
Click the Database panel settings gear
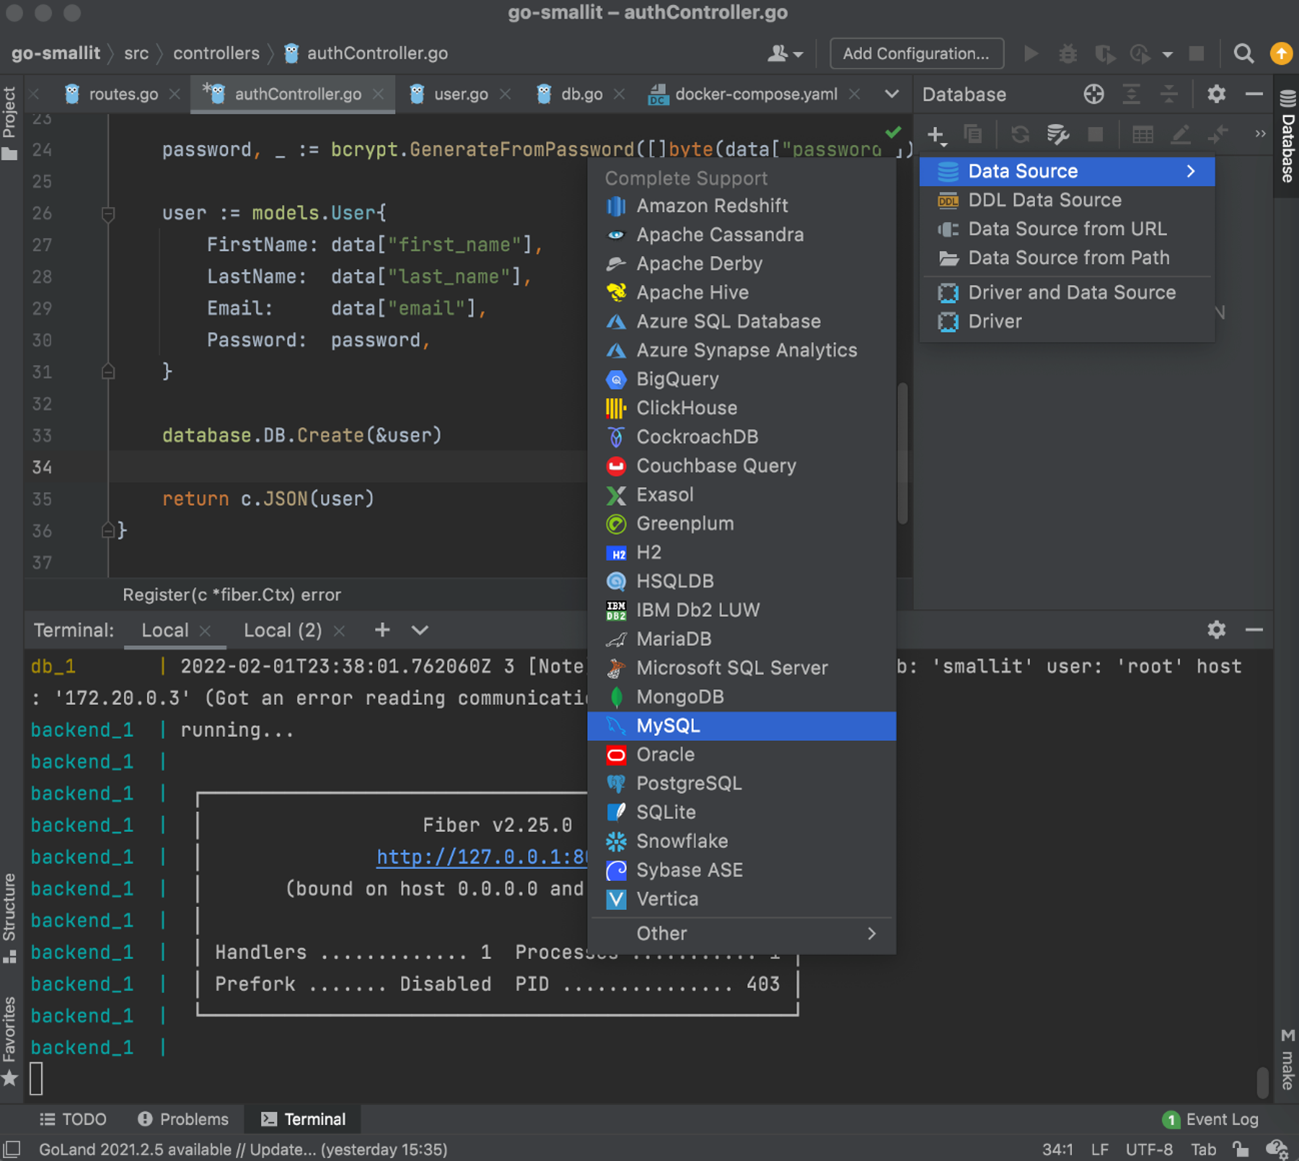pos(1216,94)
